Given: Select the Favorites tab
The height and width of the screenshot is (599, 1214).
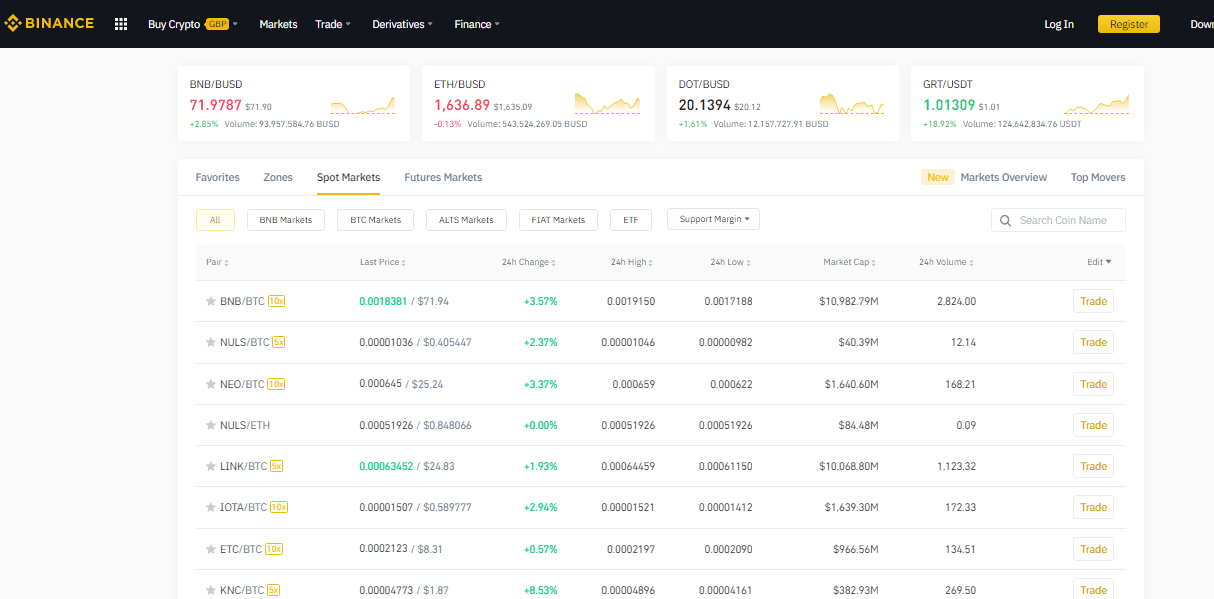Looking at the screenshot, I should [218, 177].
